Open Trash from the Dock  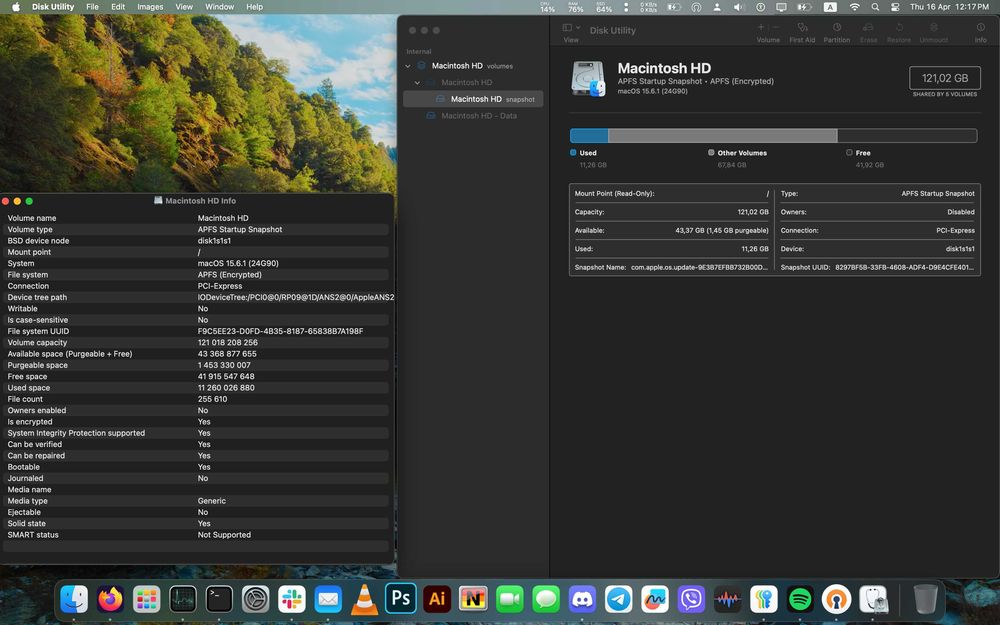pos(925,599)
